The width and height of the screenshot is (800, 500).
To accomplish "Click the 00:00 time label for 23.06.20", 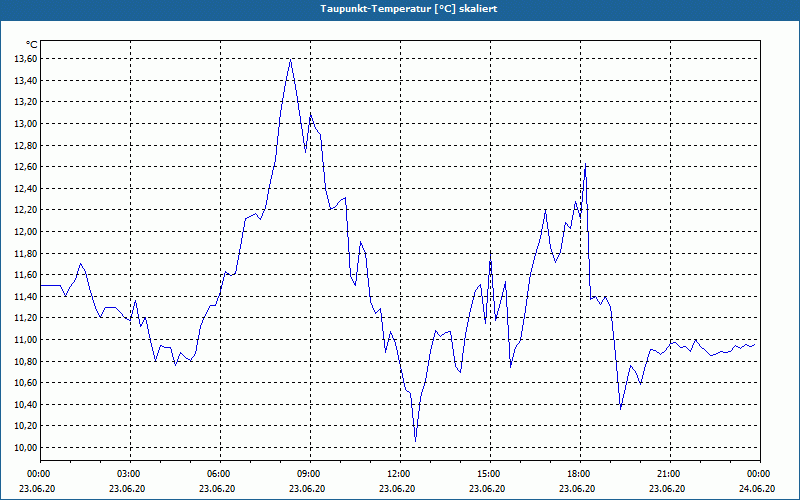I will (37, 474).
